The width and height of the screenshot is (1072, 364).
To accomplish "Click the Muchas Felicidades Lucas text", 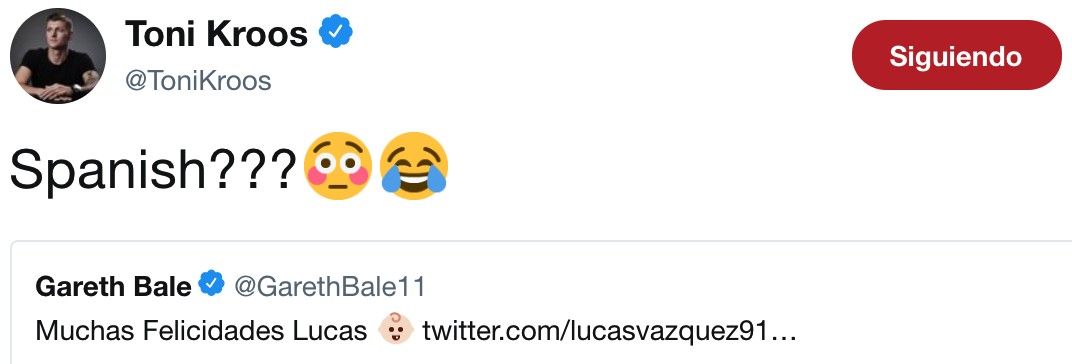I will click(x=201, y=331).
